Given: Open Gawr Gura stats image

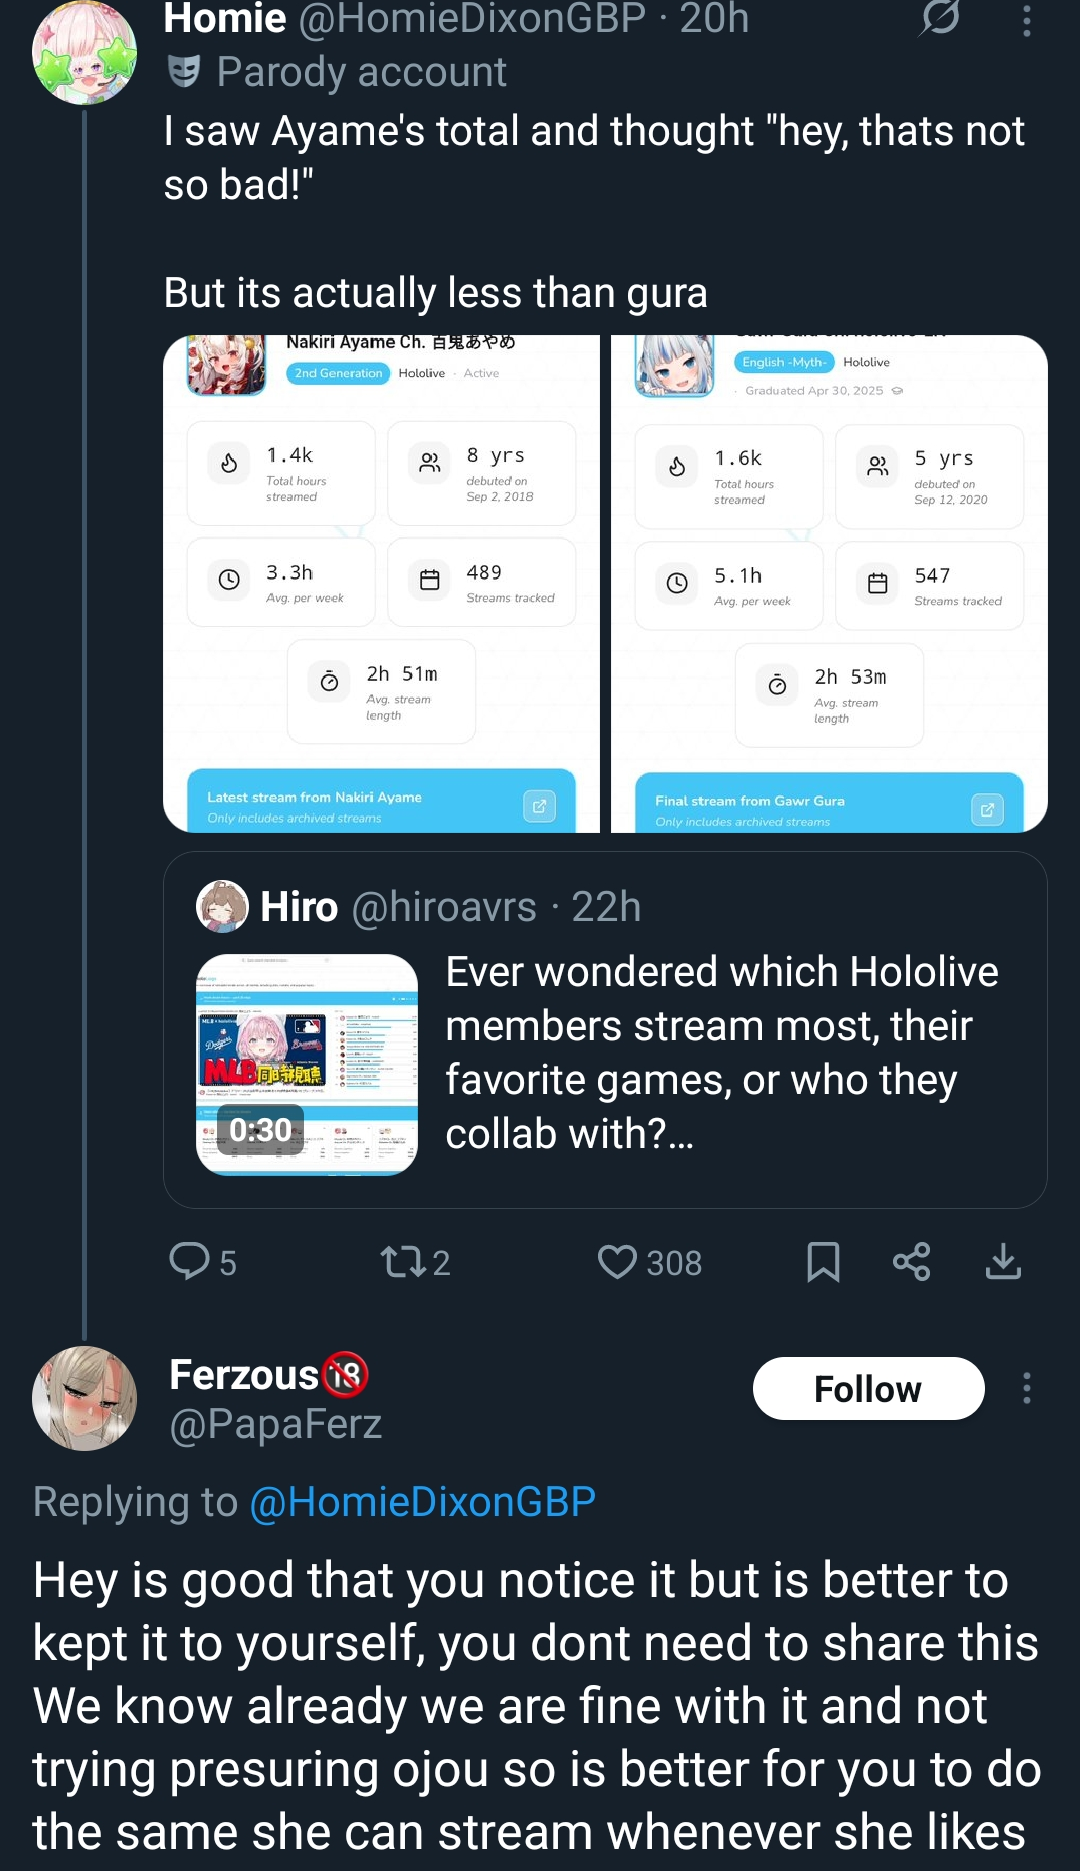Looking at the screenshot, I should 829,583.
